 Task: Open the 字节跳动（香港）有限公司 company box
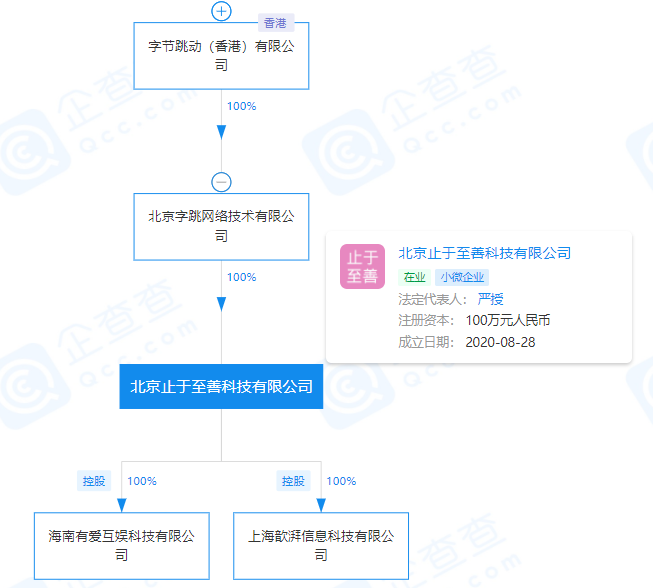click(x=221, y=56)
